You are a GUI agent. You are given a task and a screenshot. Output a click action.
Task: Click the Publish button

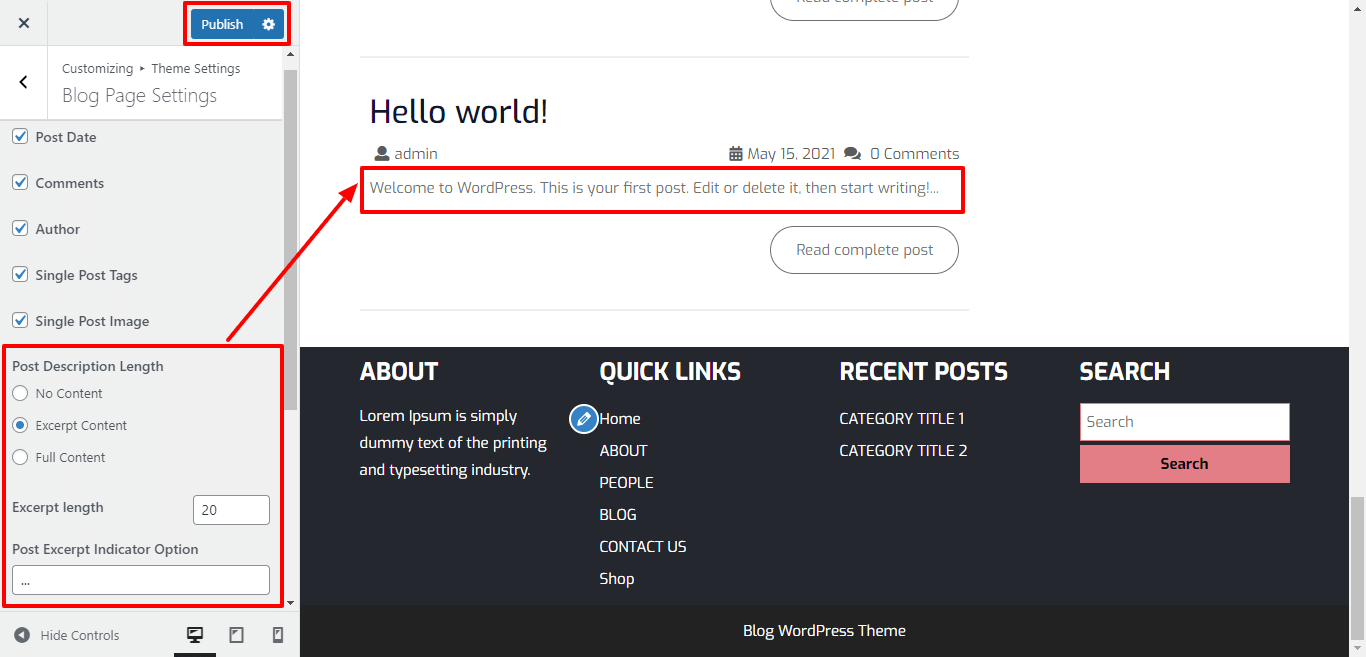[x=222, y=24]
